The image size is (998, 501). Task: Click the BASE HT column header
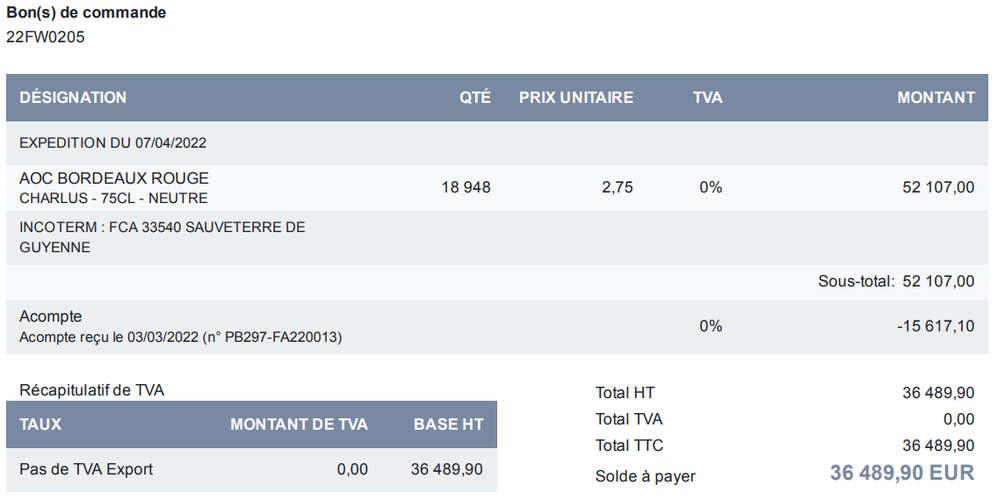(x=448, y=425)
